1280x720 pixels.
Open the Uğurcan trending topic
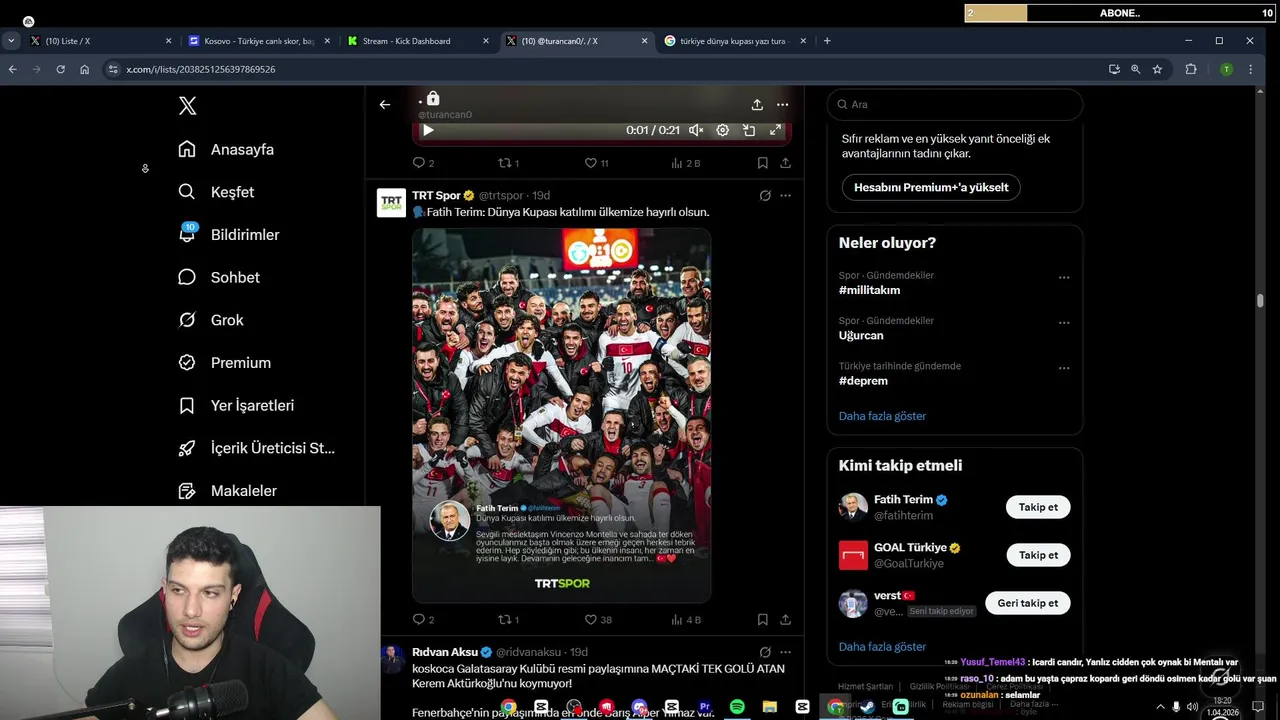861,335
